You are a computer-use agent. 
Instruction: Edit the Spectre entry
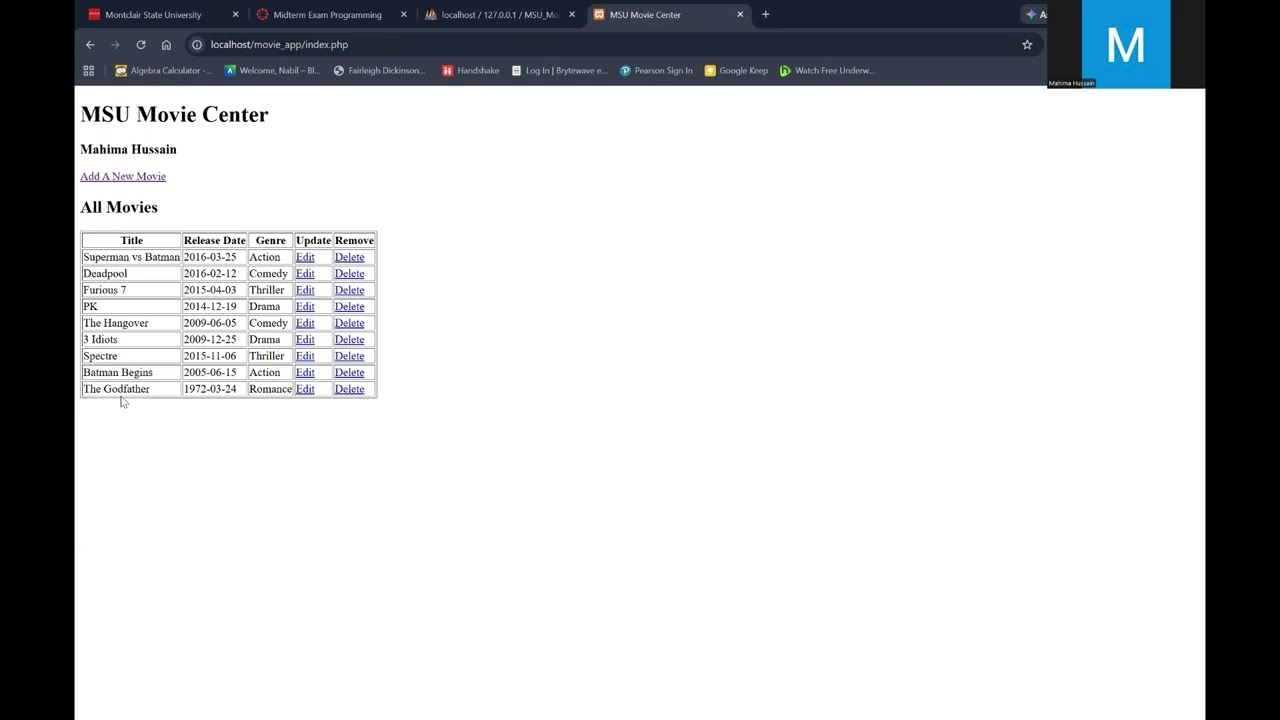305,357
